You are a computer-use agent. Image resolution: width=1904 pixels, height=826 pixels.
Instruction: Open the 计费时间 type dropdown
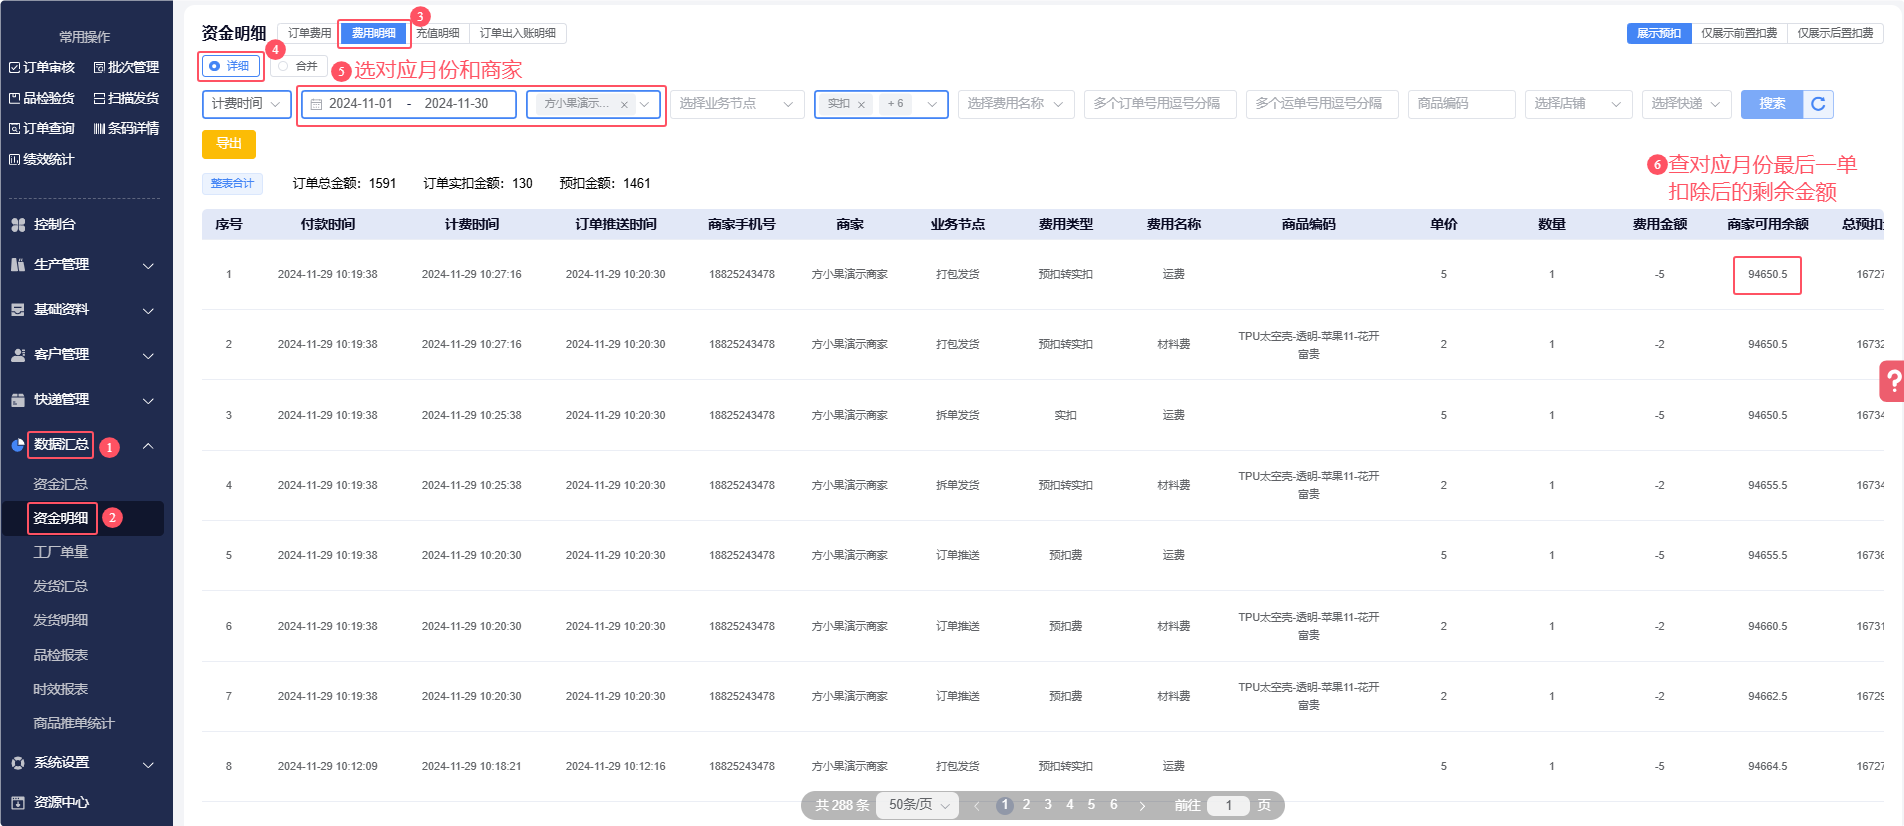(246, 104)
